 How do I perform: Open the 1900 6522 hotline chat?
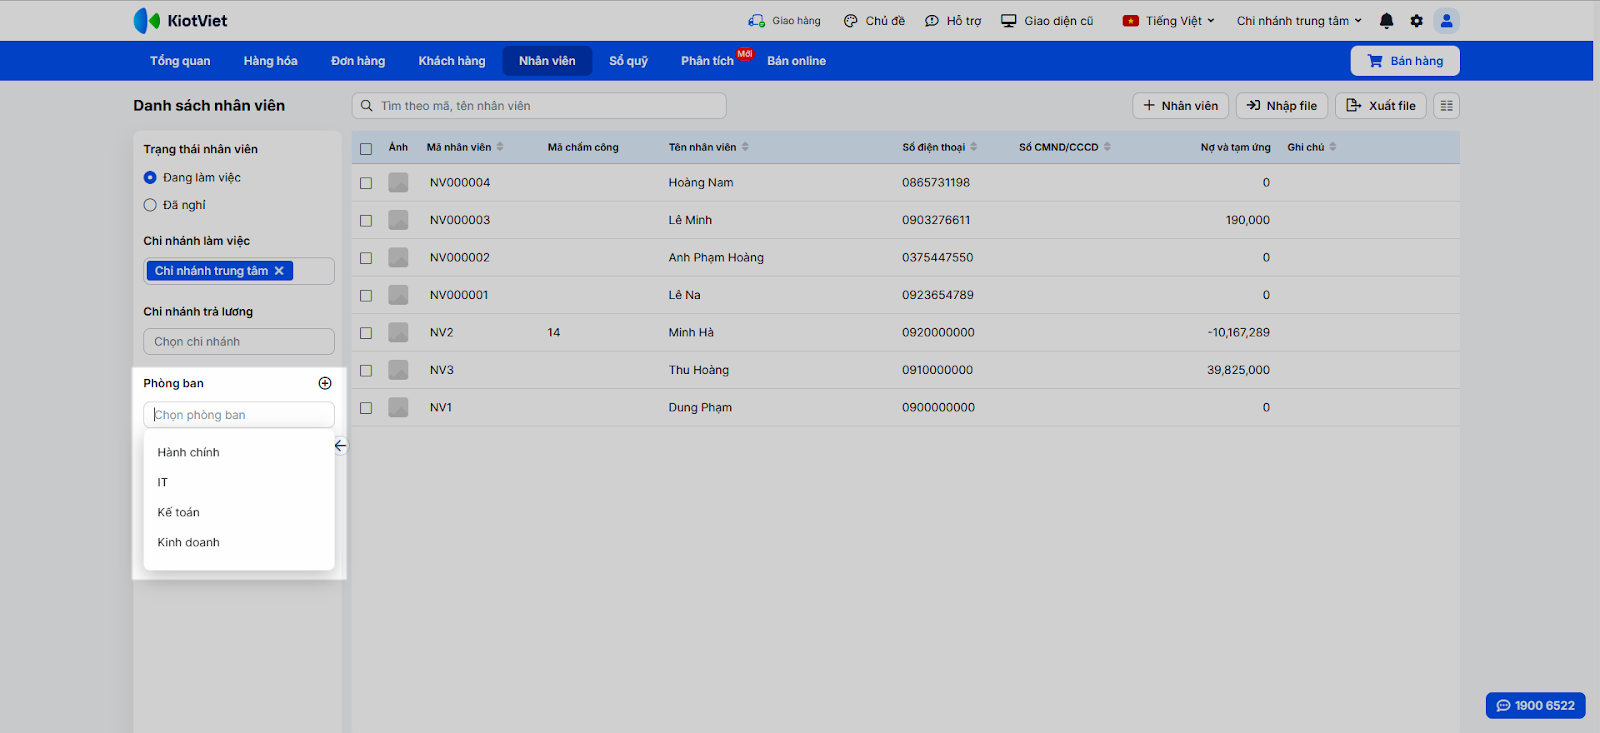pyautogui.click(x=1535, y=706)
